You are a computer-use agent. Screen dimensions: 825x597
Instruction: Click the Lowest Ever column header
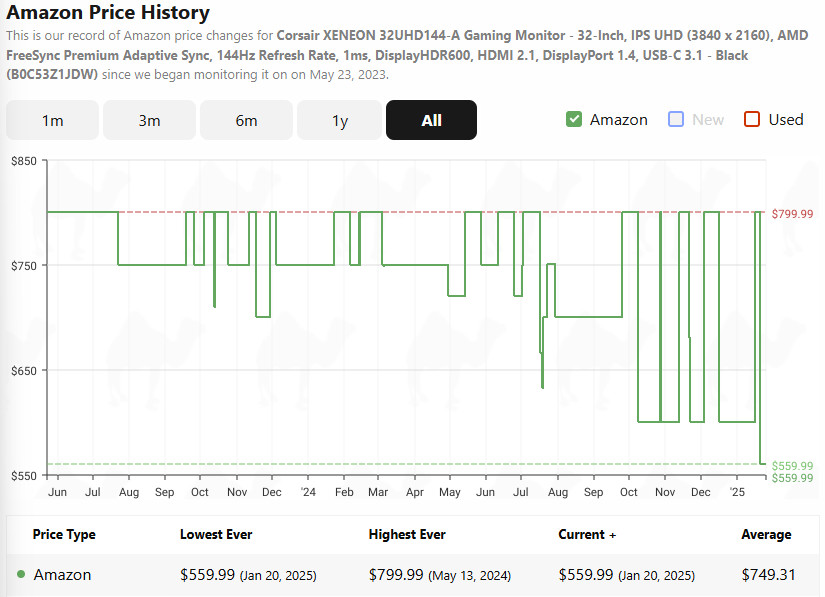click(215, 534)
